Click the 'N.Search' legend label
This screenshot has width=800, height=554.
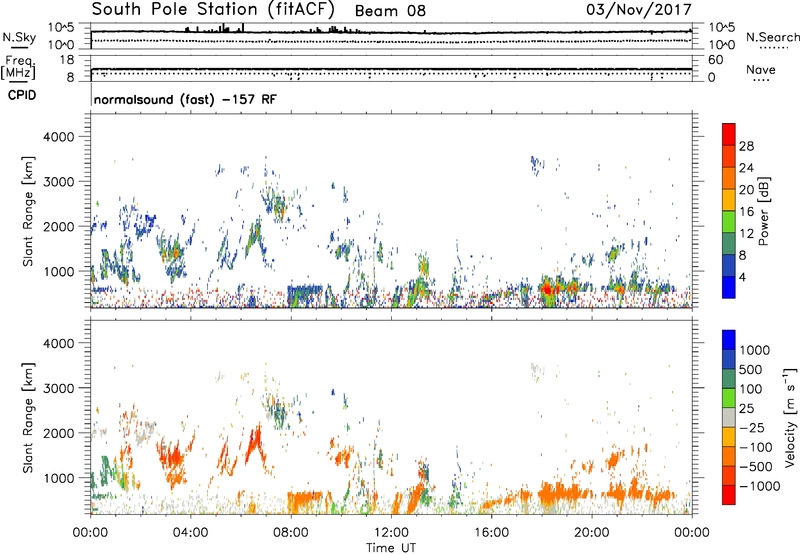772,37
